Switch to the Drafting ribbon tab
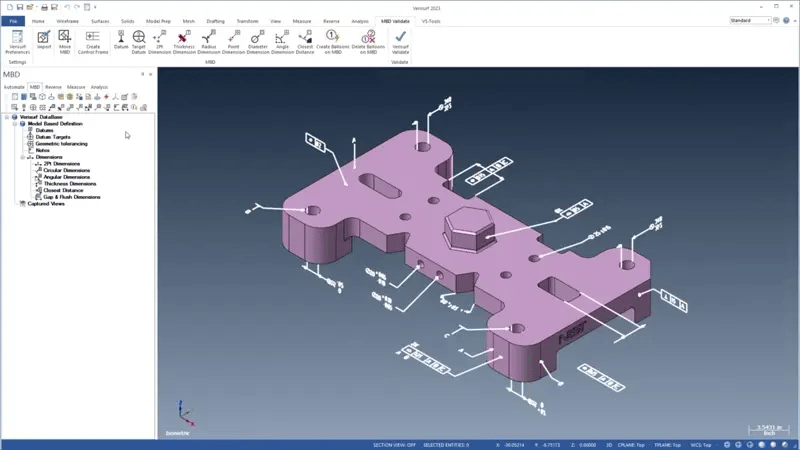The height and width of the screenshot is (450, 800). click(215, 20)
